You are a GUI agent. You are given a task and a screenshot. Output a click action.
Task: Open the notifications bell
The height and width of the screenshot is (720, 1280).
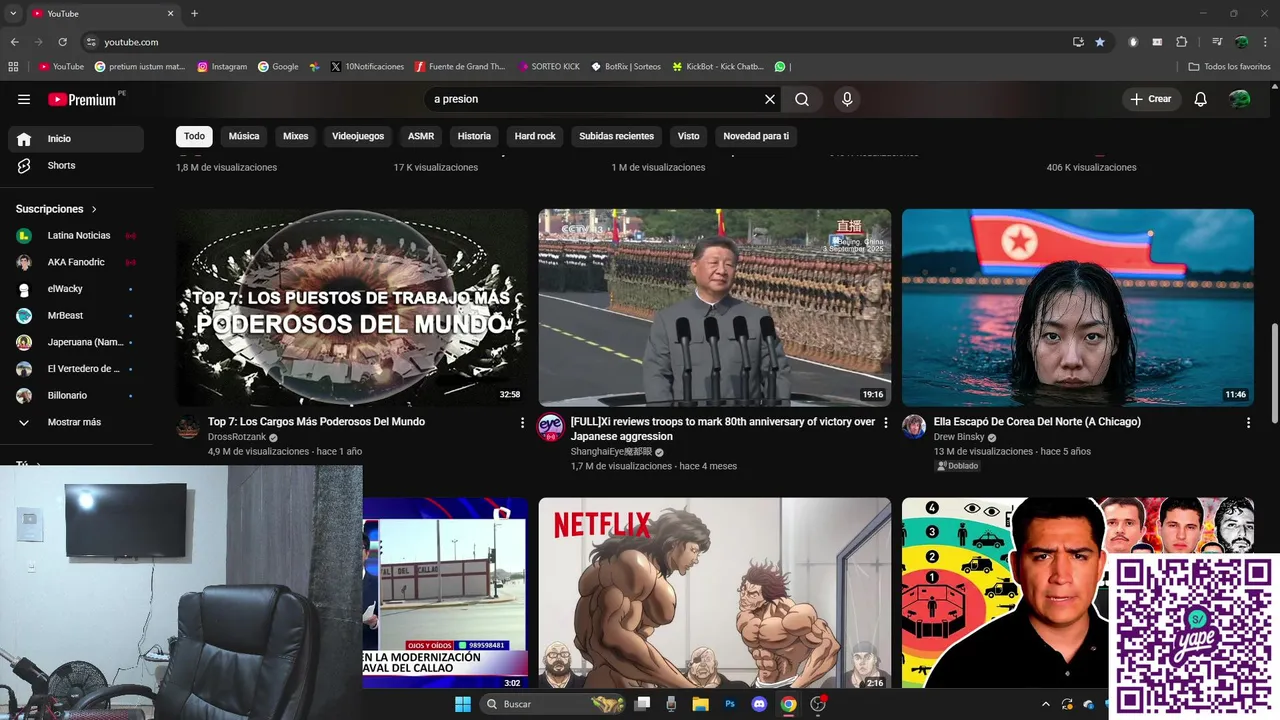[1201, 99]
